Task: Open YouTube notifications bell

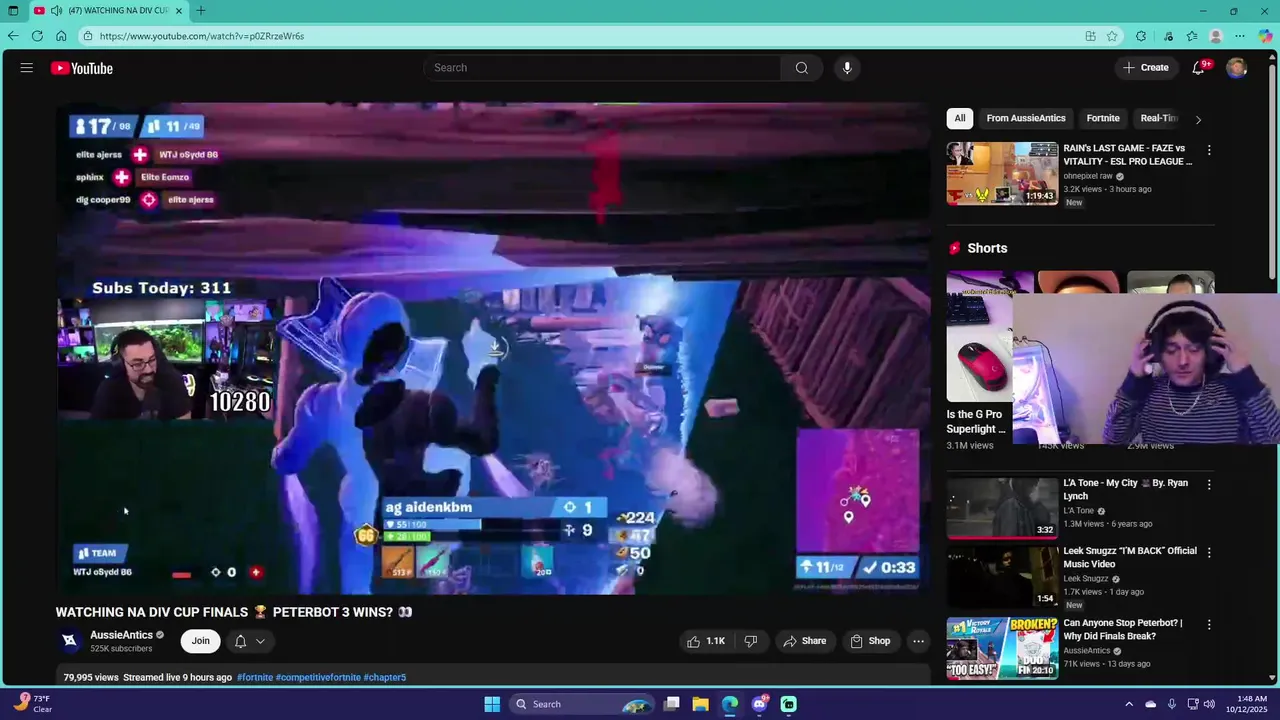Action: click(x=1198, y=68)
